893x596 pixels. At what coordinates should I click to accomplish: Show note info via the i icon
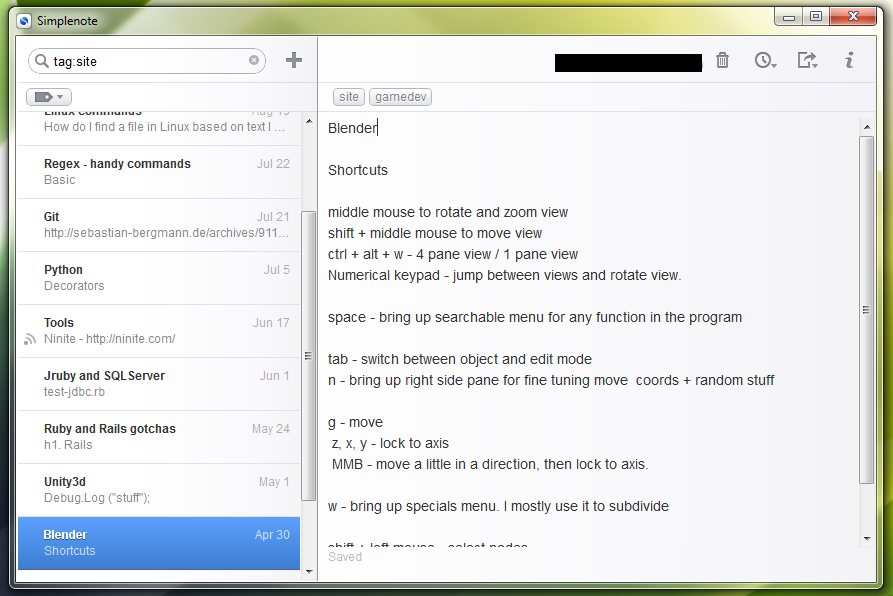849,60
